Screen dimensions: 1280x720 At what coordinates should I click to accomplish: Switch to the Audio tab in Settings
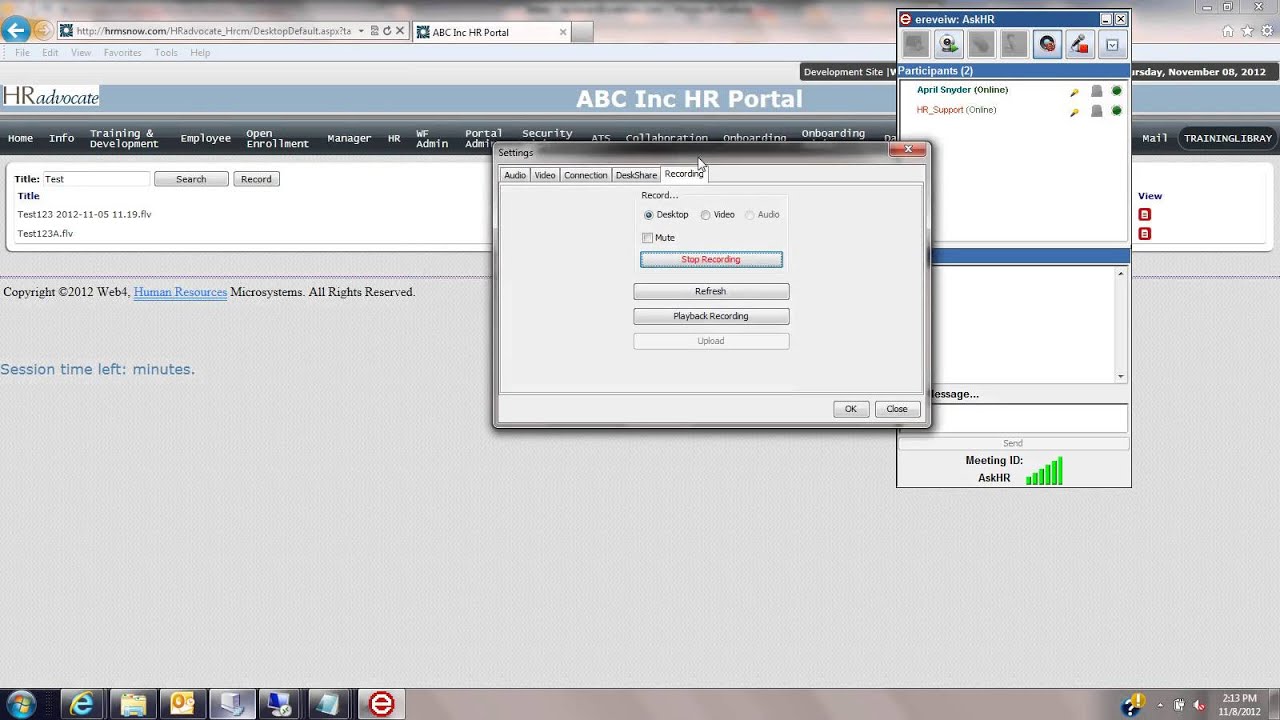(515, 175)
